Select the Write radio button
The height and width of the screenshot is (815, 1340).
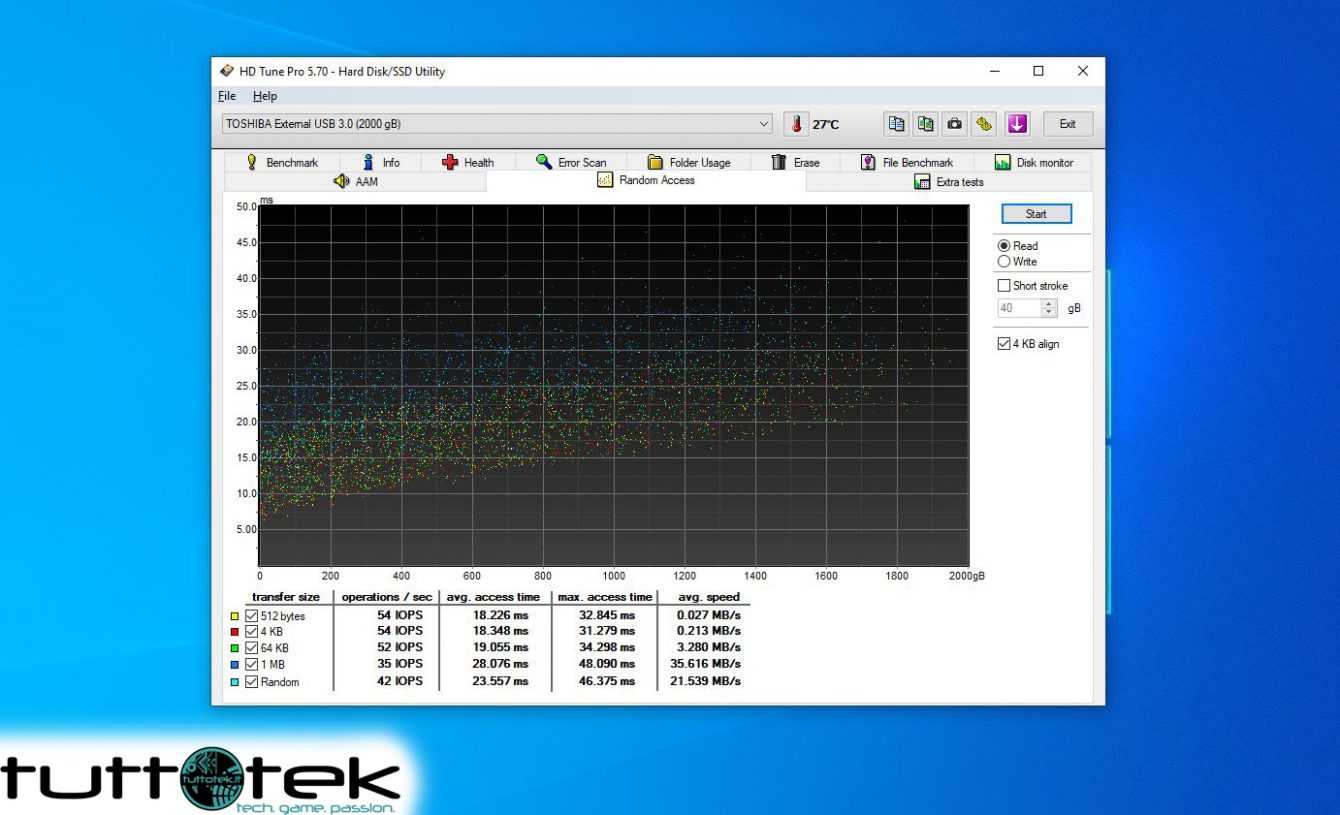(1004, 262)
